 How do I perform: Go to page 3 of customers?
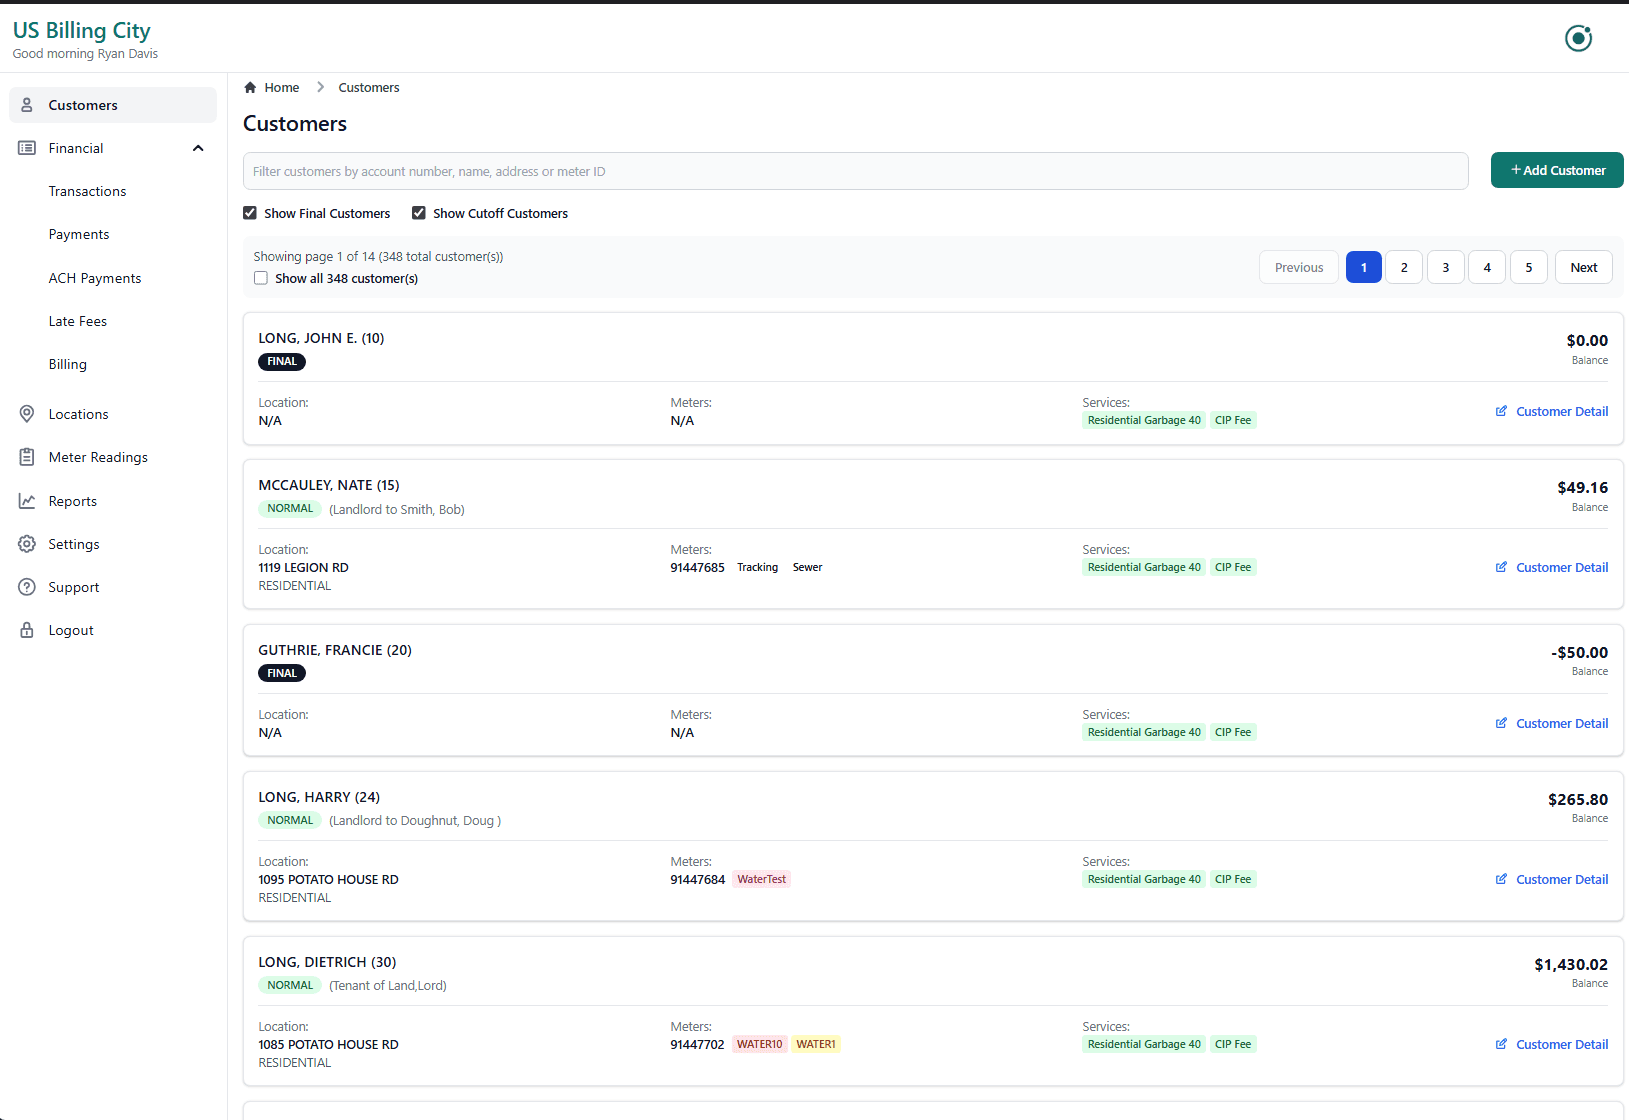(1445, 267)
